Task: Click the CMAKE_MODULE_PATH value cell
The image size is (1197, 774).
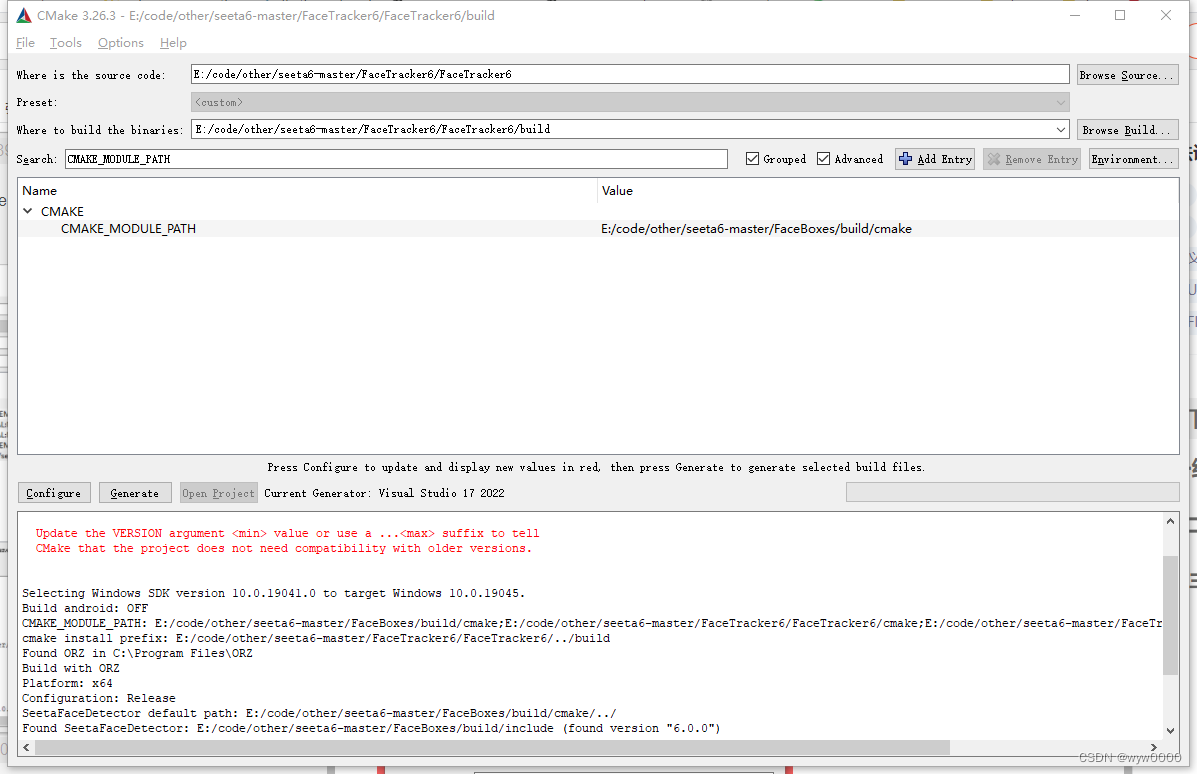Action: (x=756, y=229)
